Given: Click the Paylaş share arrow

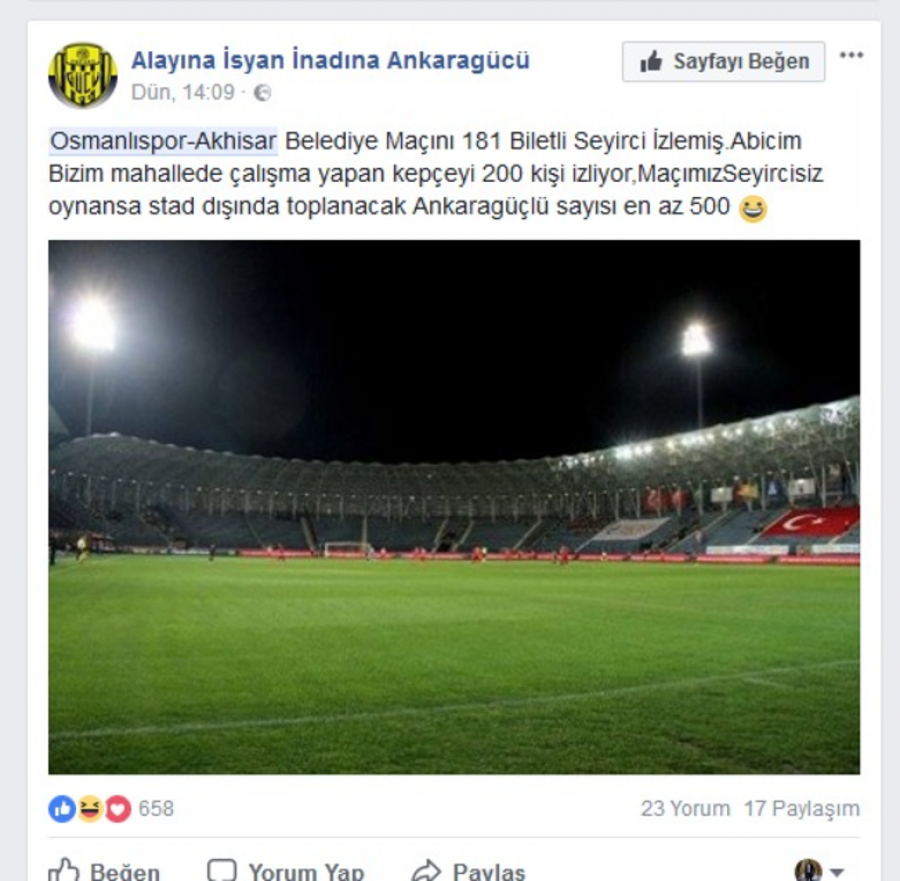Looking at the screenshot, I should pyautogui.click(x=426, y=871).
